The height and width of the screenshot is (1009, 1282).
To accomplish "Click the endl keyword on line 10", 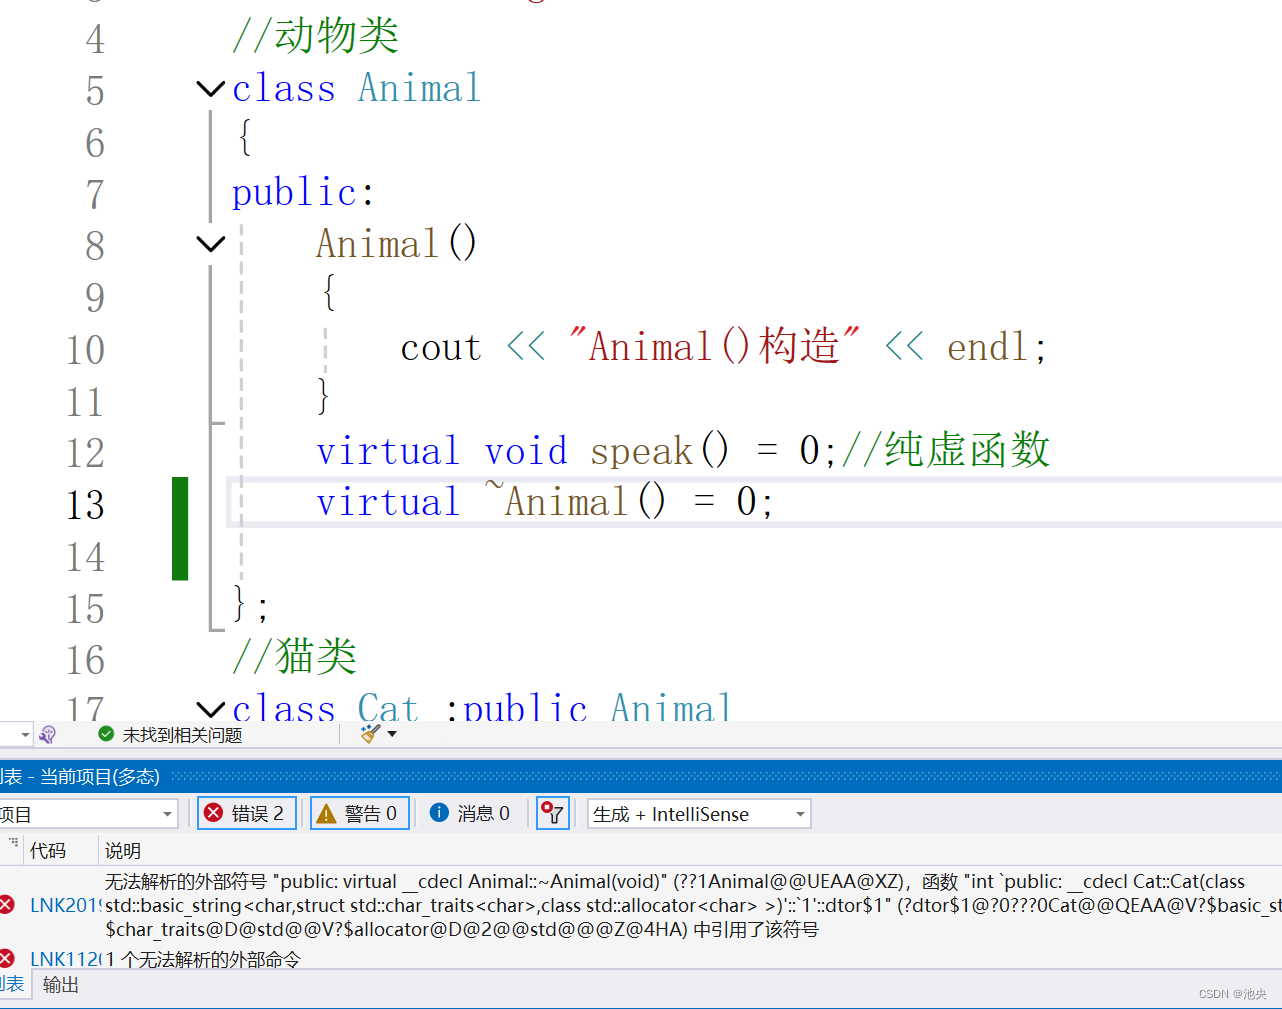I will [x=988, y=347].
